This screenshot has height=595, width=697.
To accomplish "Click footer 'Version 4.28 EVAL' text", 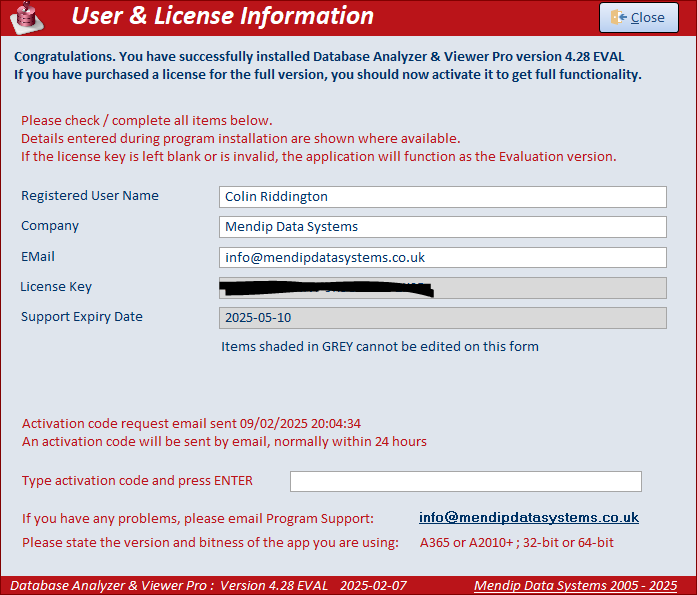I will [274, 586].
